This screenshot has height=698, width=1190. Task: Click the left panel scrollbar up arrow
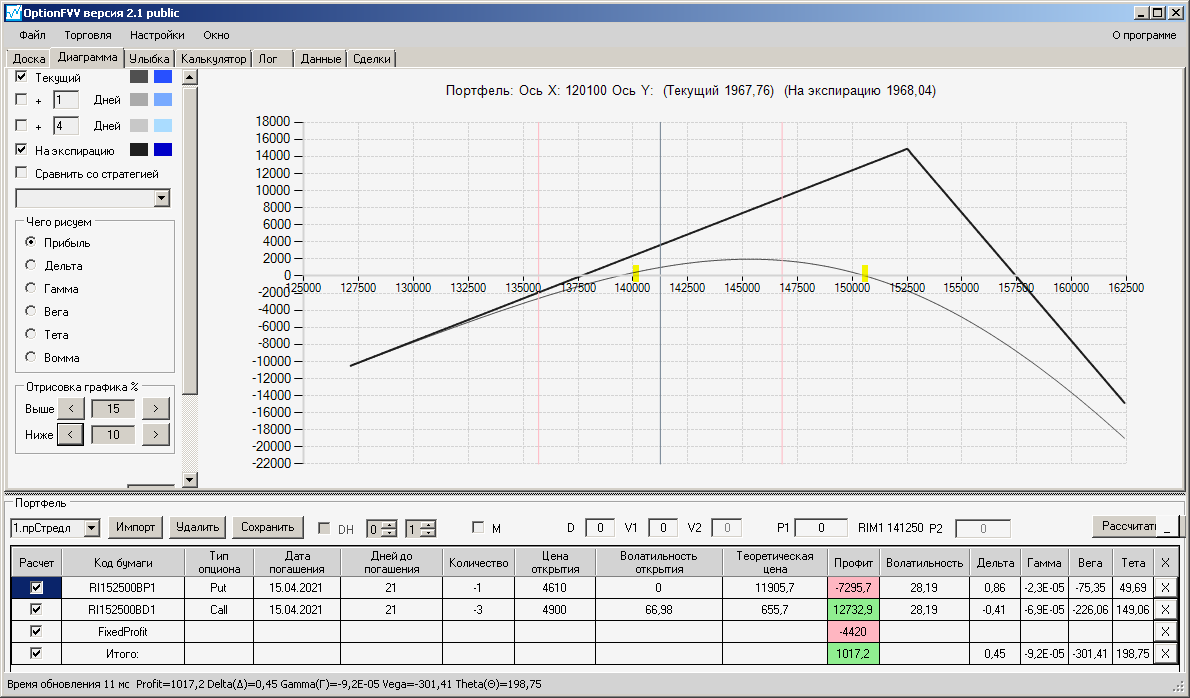pyautogui.click(x=190, y=77)
